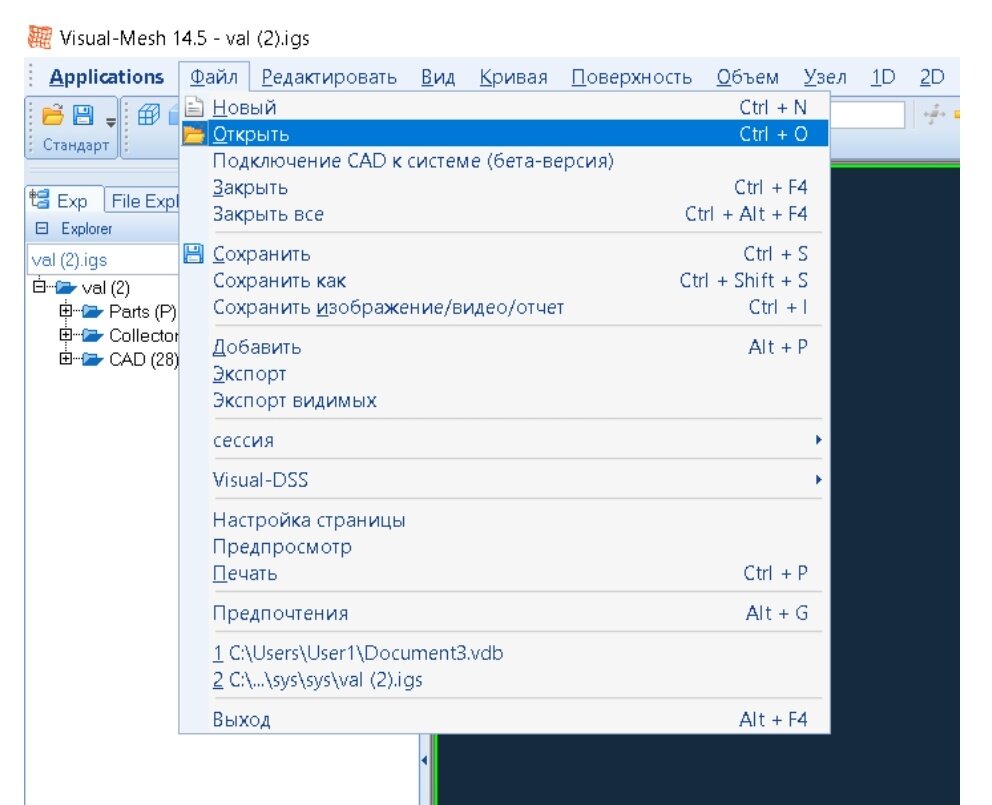Click the save diskette toolbar icon
This screenshot has height=805, width=992.
83,115
